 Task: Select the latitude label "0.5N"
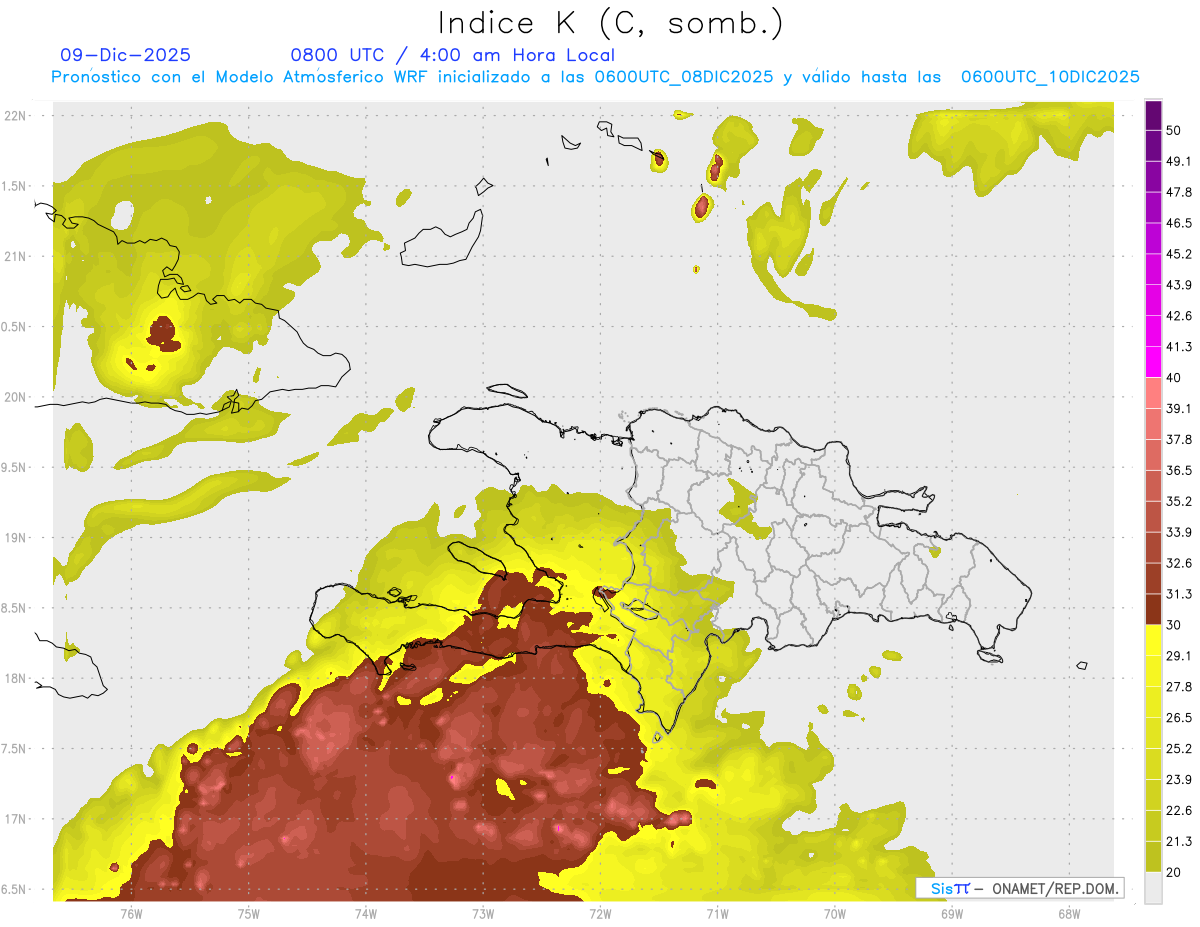tap(15, 328)
